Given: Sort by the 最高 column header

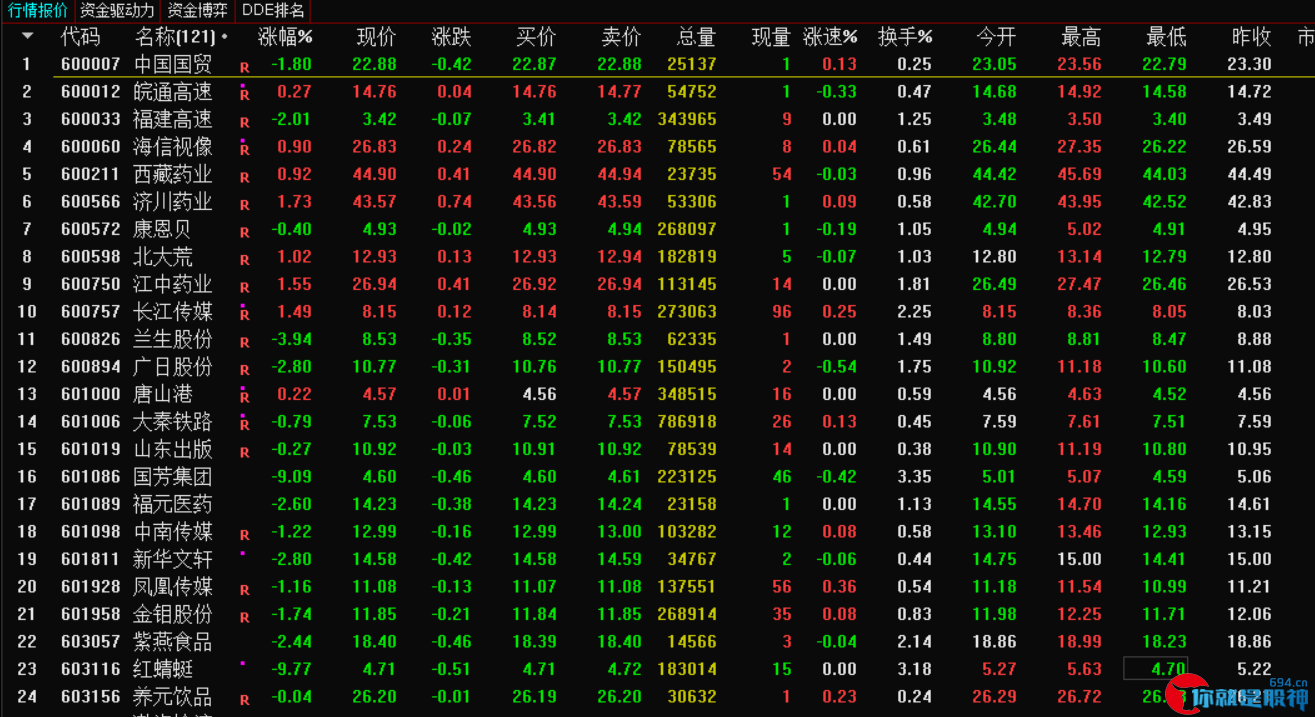Looking at the screenshot, I should pyautogui.click(x=1081, y=37).
